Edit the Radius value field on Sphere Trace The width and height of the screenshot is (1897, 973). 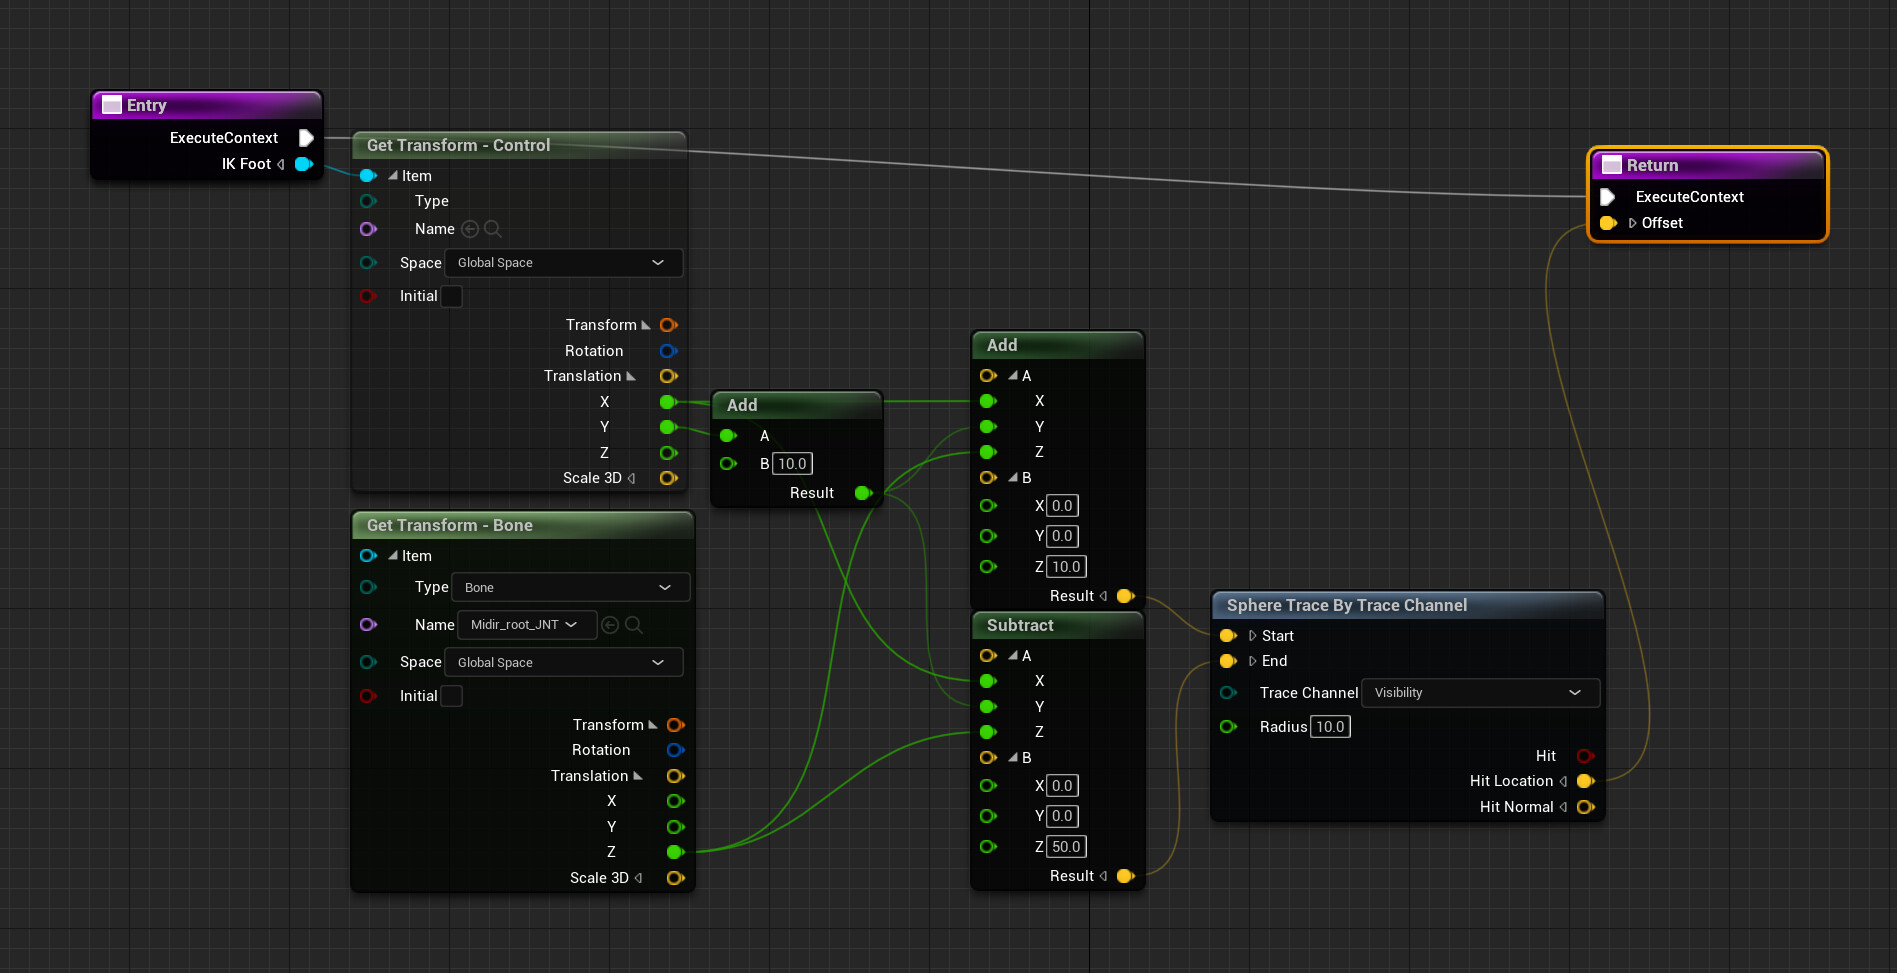point(1330,726)
